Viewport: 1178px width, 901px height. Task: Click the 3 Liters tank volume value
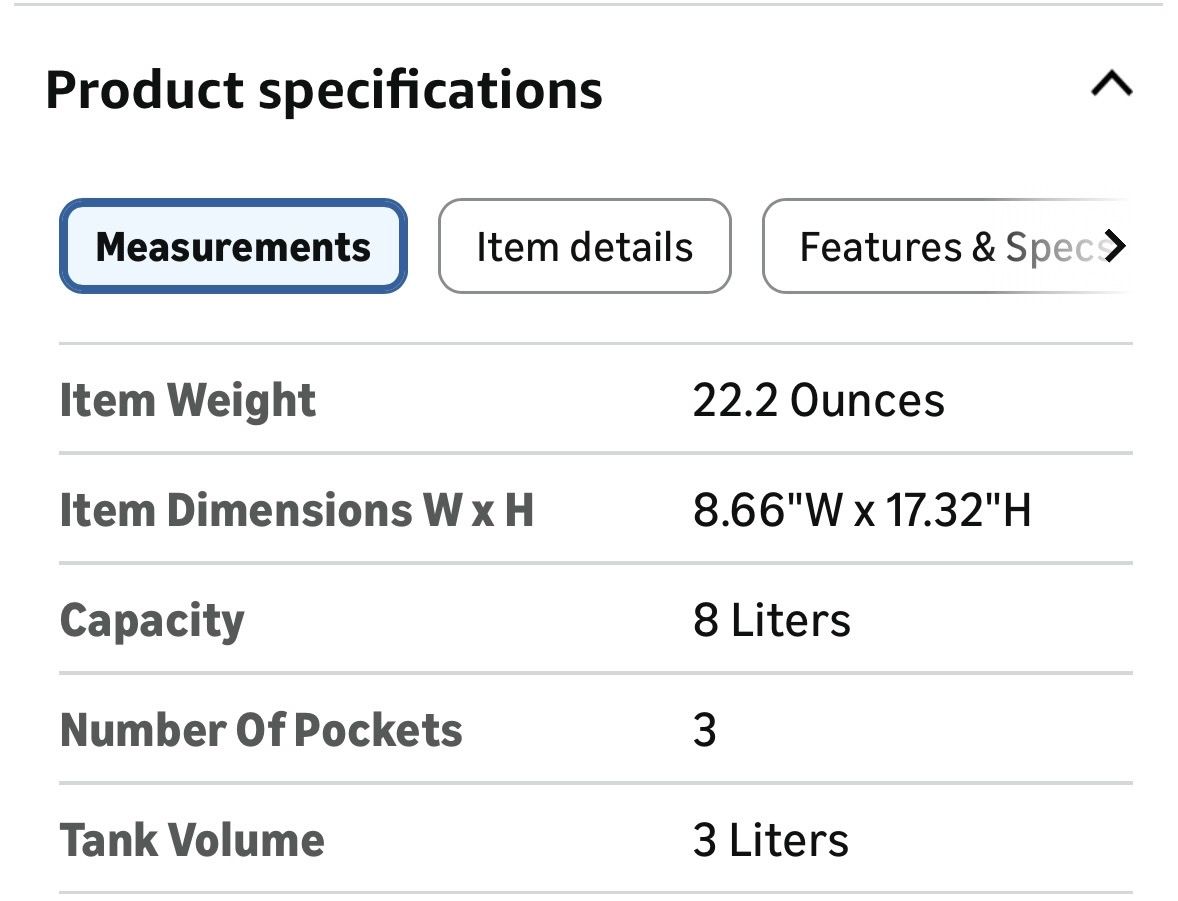click(x=770, y=840)
